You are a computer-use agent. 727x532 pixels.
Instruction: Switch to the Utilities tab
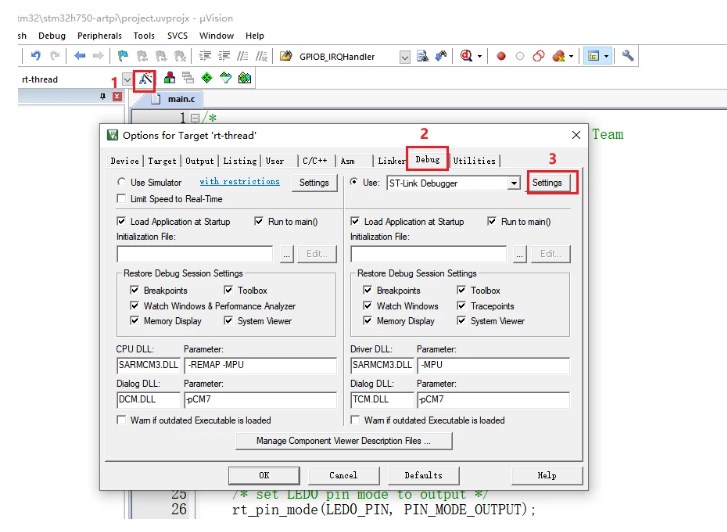[474, 161]
